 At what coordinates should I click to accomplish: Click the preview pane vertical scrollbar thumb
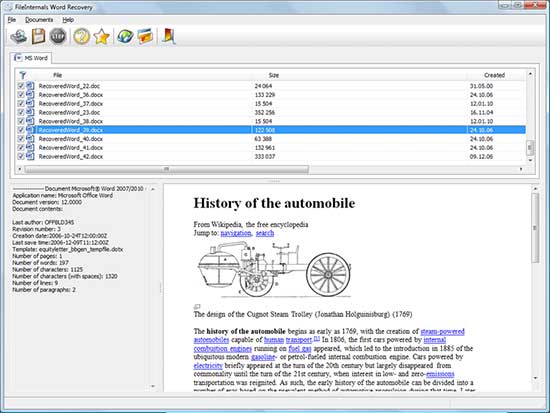tap(535, 227)
